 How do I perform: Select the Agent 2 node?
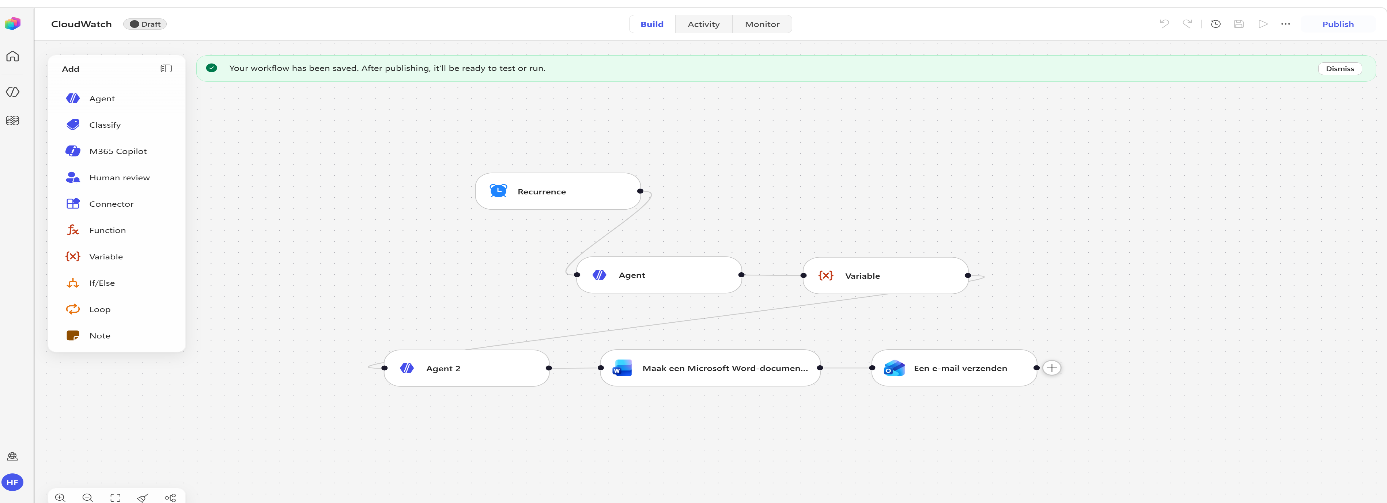(x=467, y=368)
